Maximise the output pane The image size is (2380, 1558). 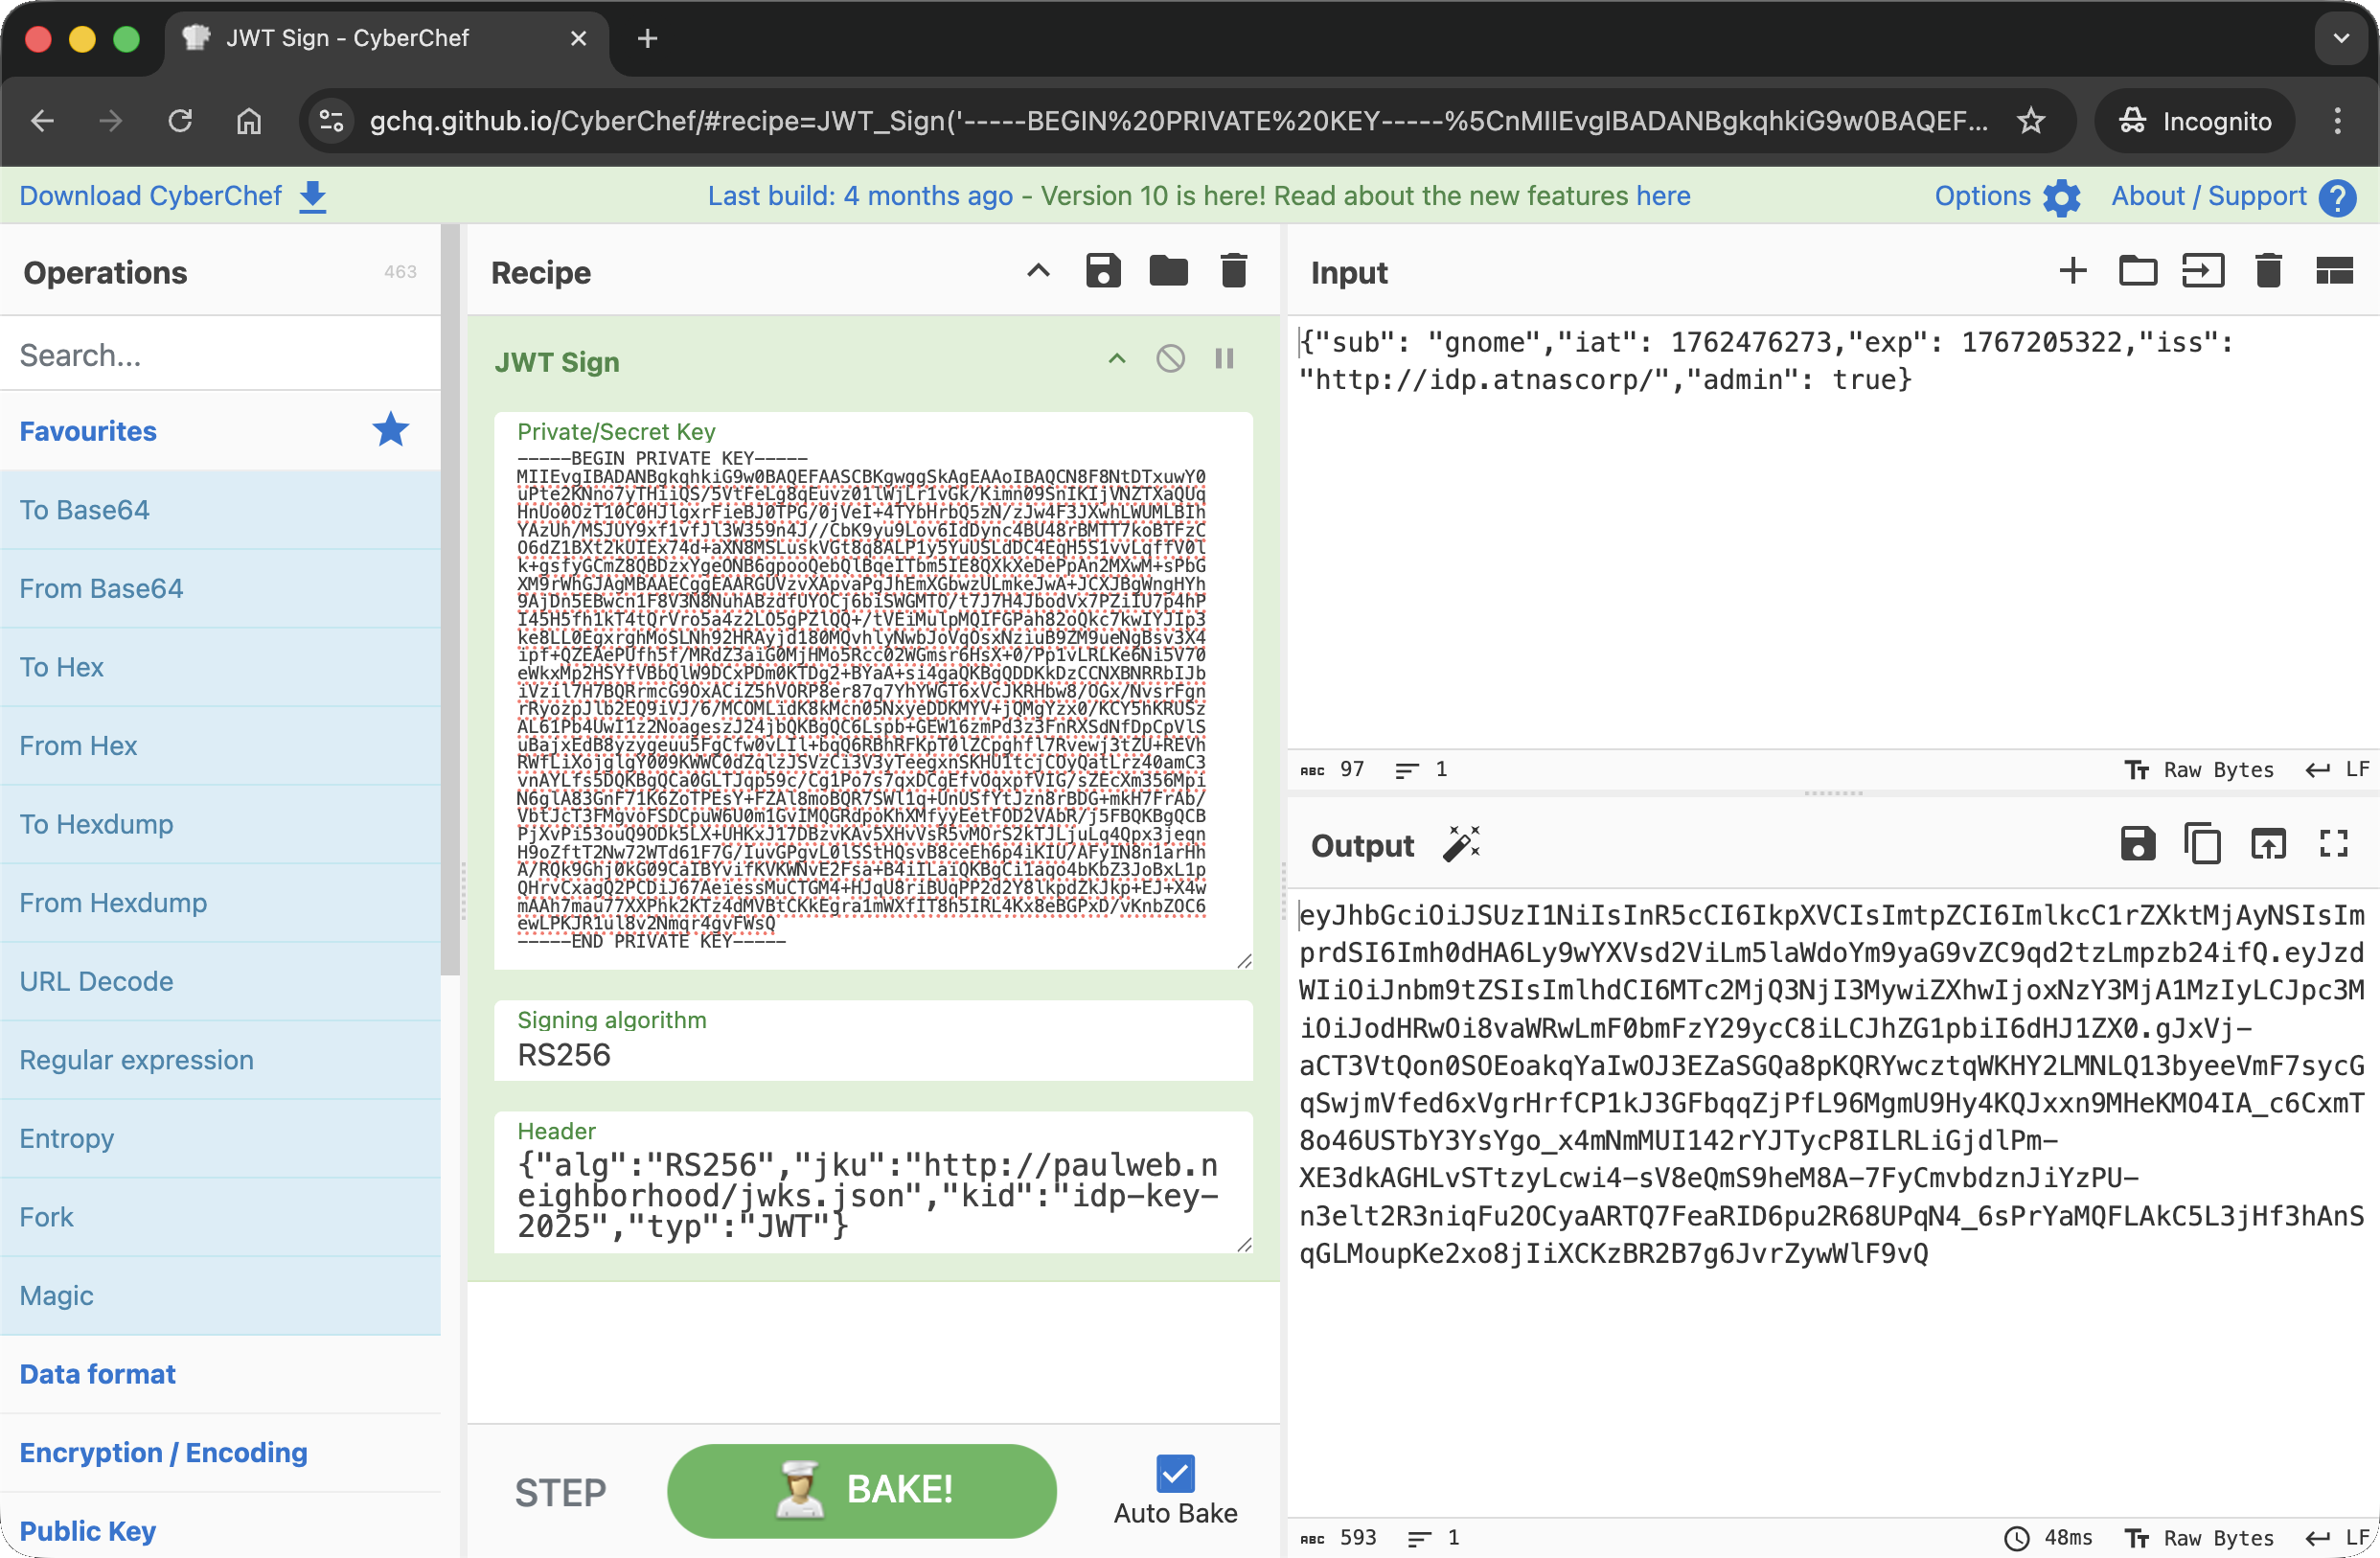point(2333,845)
